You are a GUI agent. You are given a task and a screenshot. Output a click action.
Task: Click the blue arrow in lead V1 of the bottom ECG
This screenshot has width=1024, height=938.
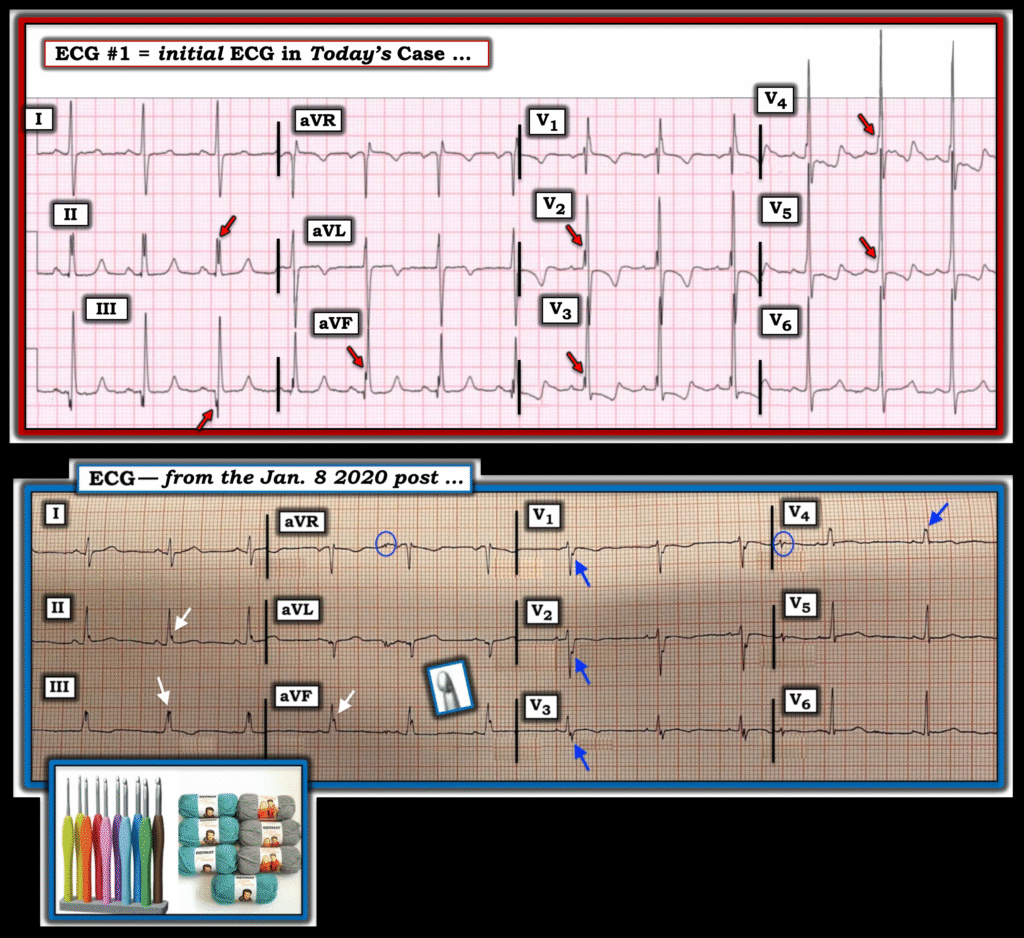[x=581, y=573]
